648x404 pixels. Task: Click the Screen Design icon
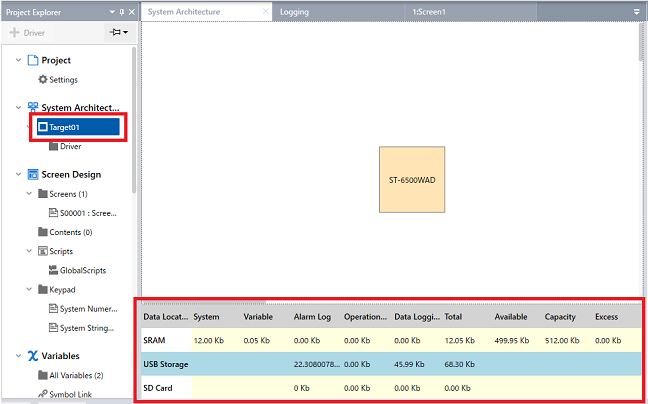[32, 174]
